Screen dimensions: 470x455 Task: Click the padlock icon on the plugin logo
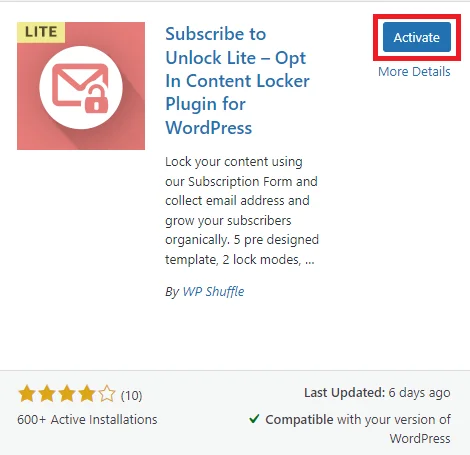point(96,99)
